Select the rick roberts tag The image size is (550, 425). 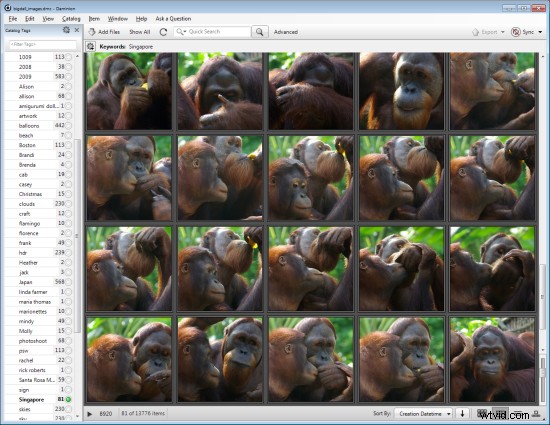(32, 370)
